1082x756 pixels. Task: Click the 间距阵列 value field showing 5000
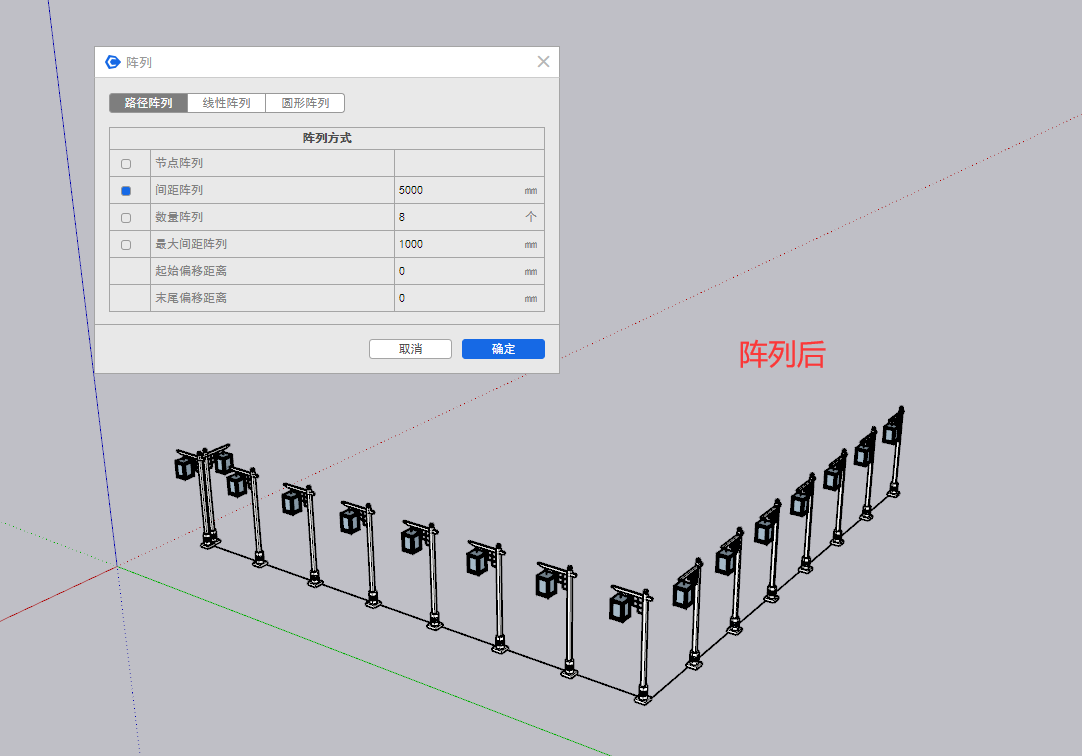pos(455,190)
